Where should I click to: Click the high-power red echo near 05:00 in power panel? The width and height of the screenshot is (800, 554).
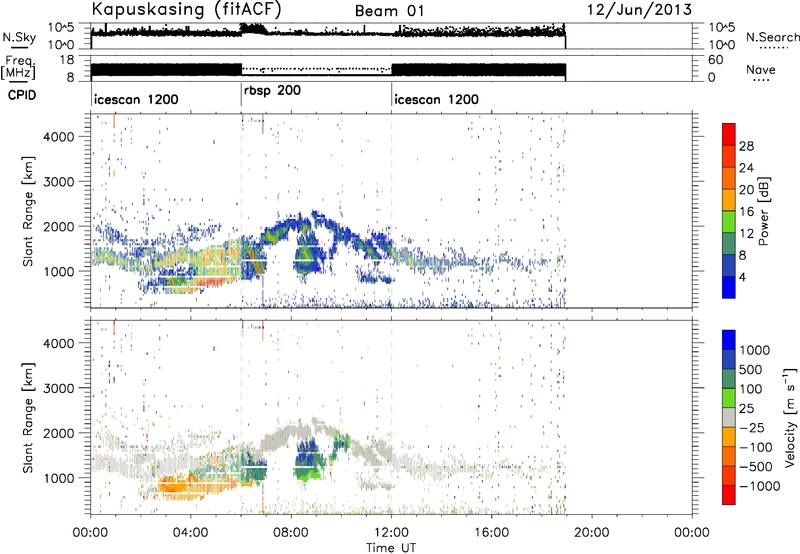(213, 281)
